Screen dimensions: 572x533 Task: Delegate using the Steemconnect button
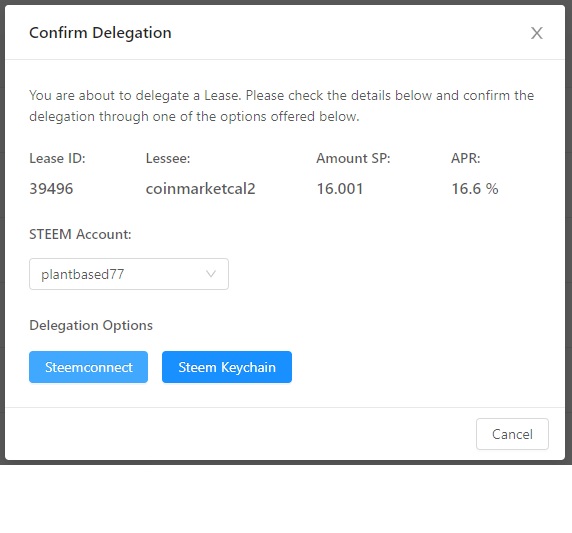pyautogui.click(x=88, y=367)
